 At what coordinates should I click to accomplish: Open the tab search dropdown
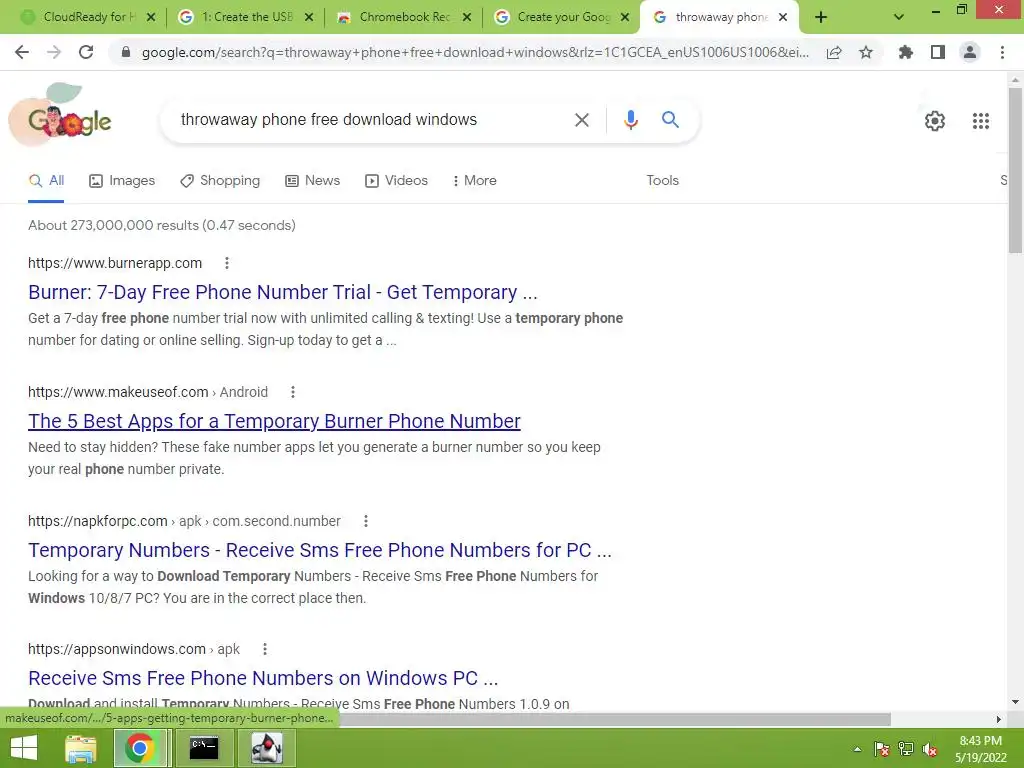[899, 18]
